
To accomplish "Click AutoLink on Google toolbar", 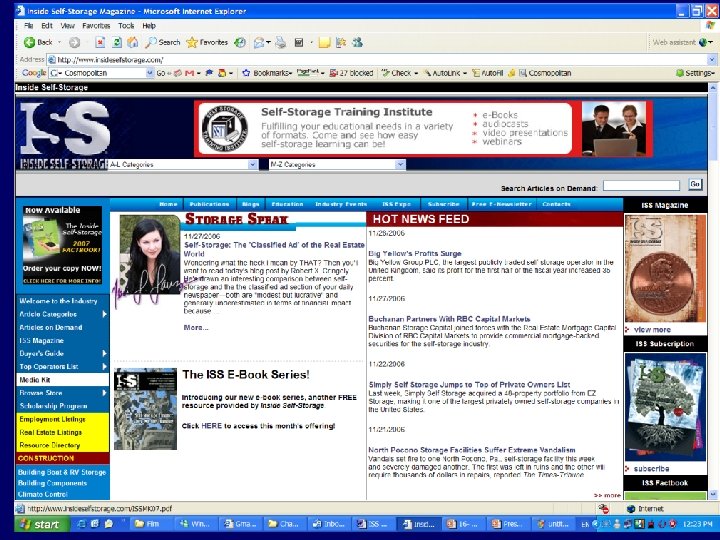I will [445, 73].
